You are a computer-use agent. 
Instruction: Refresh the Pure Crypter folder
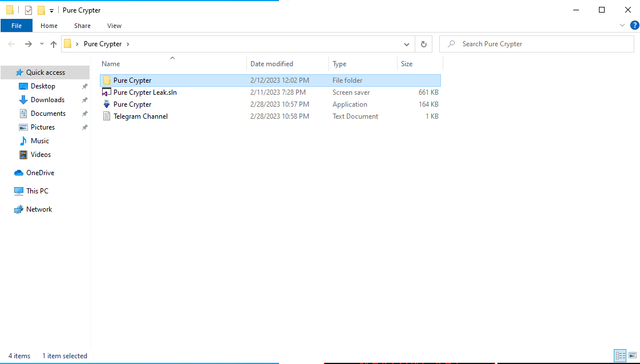click(423, 44)
